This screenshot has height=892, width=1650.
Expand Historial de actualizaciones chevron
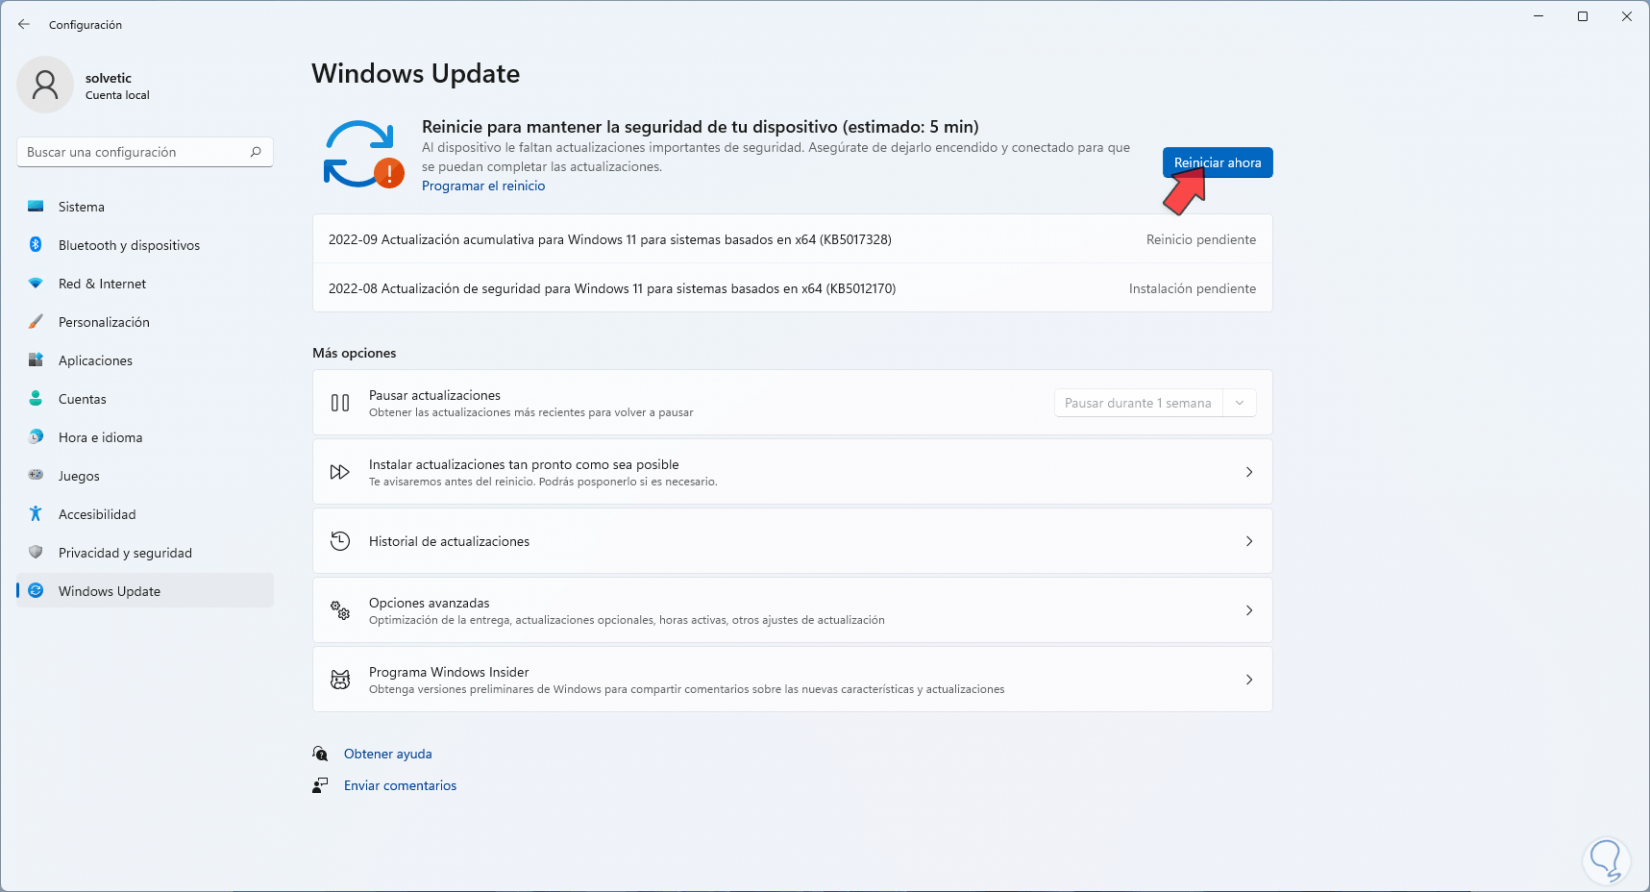click(x=1249, y=541)
